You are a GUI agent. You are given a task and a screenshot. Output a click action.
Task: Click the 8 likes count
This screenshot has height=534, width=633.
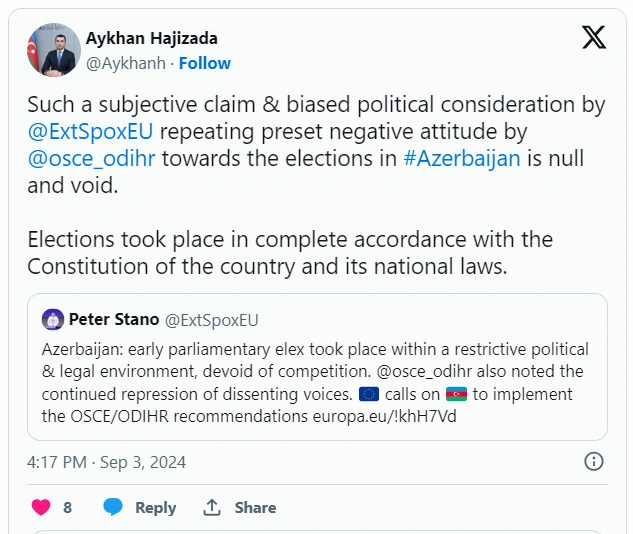68,507
